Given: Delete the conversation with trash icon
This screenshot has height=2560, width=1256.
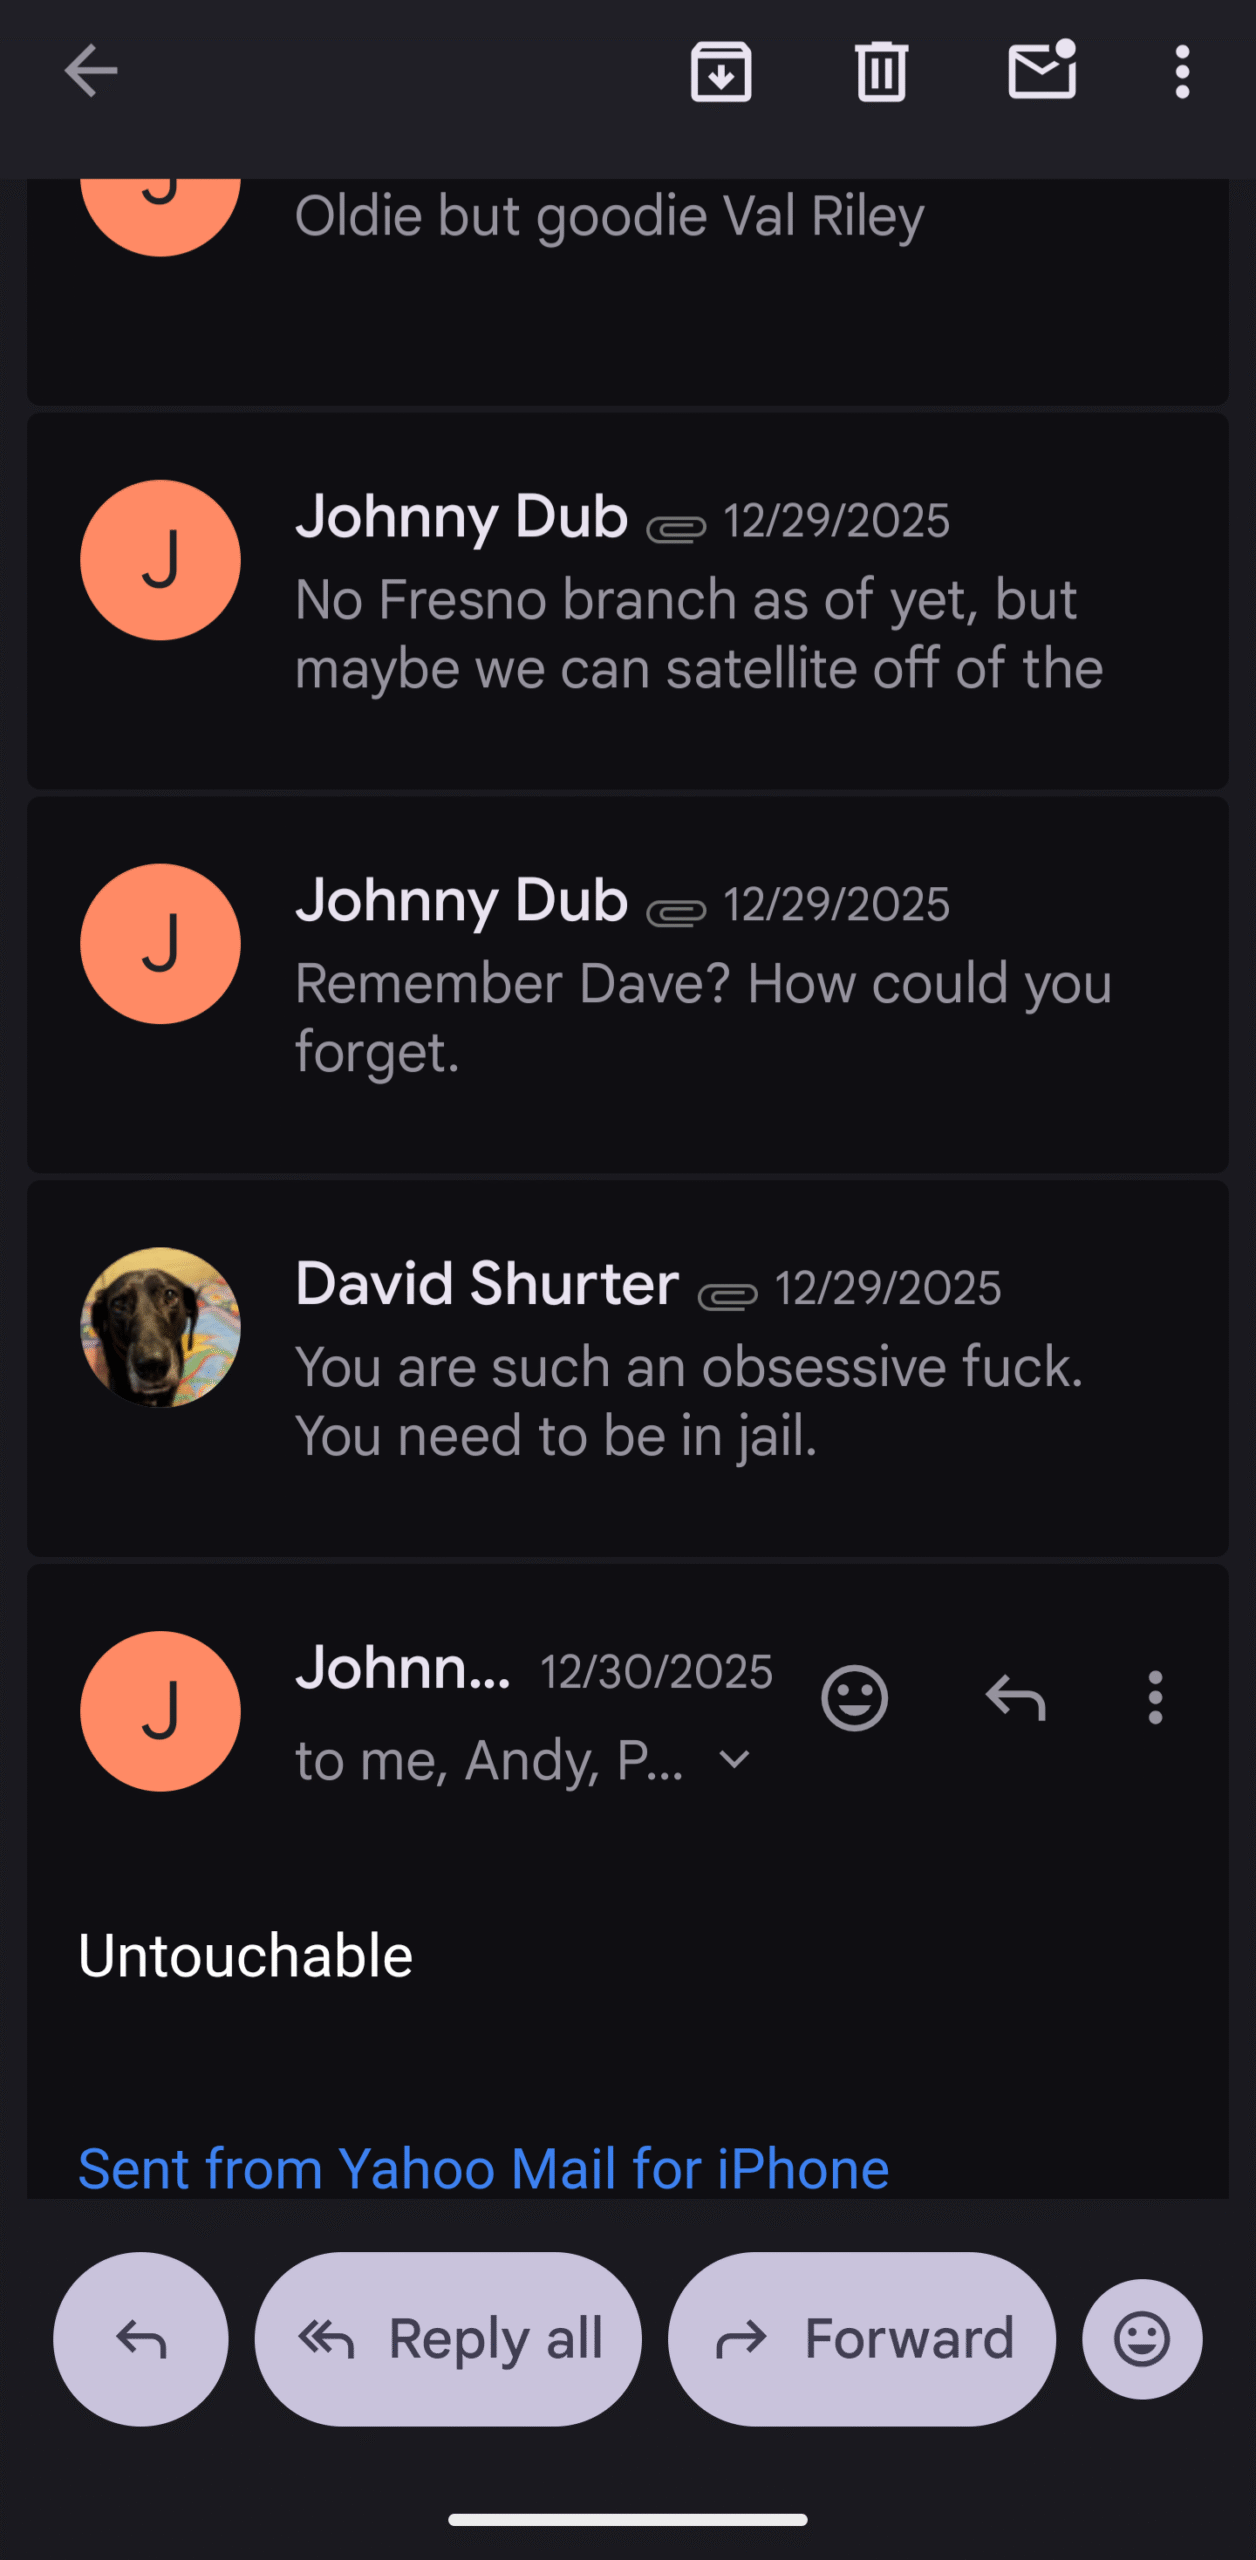Looking at the screenshot, I should click(881, 72).
